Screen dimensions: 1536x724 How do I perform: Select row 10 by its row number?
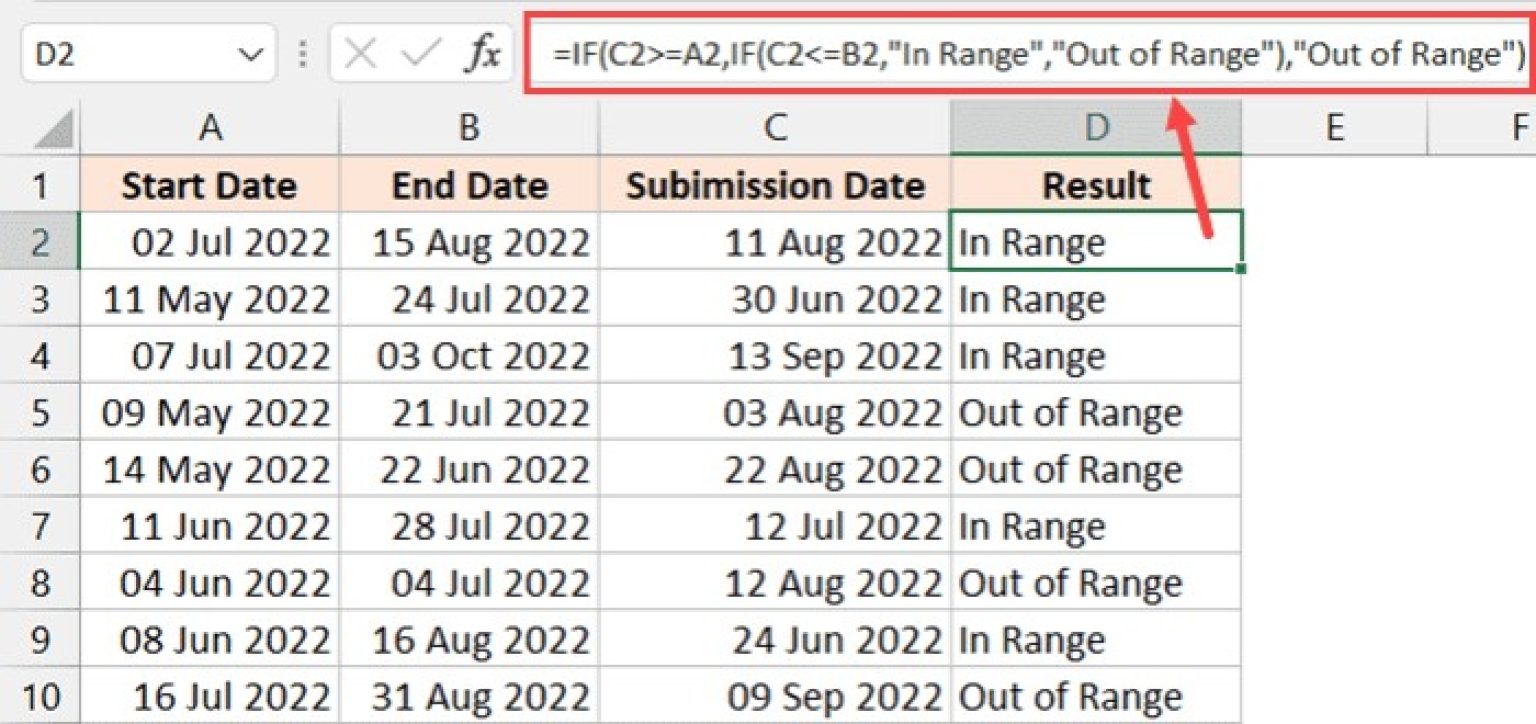point(40,695)
